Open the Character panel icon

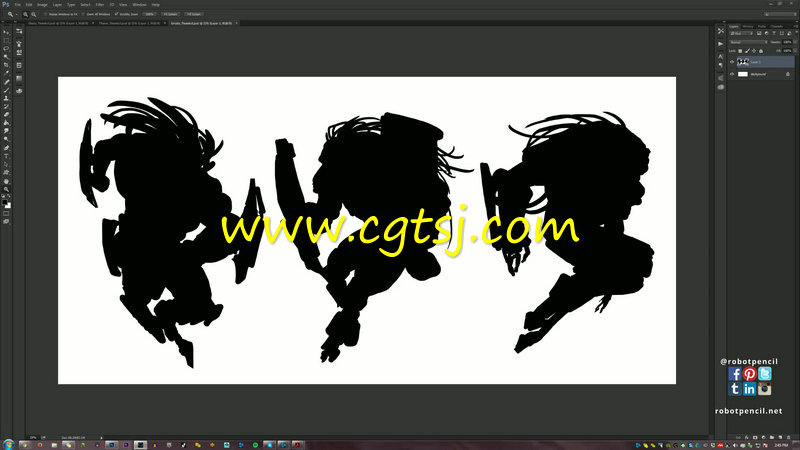(x=720, y=57)
